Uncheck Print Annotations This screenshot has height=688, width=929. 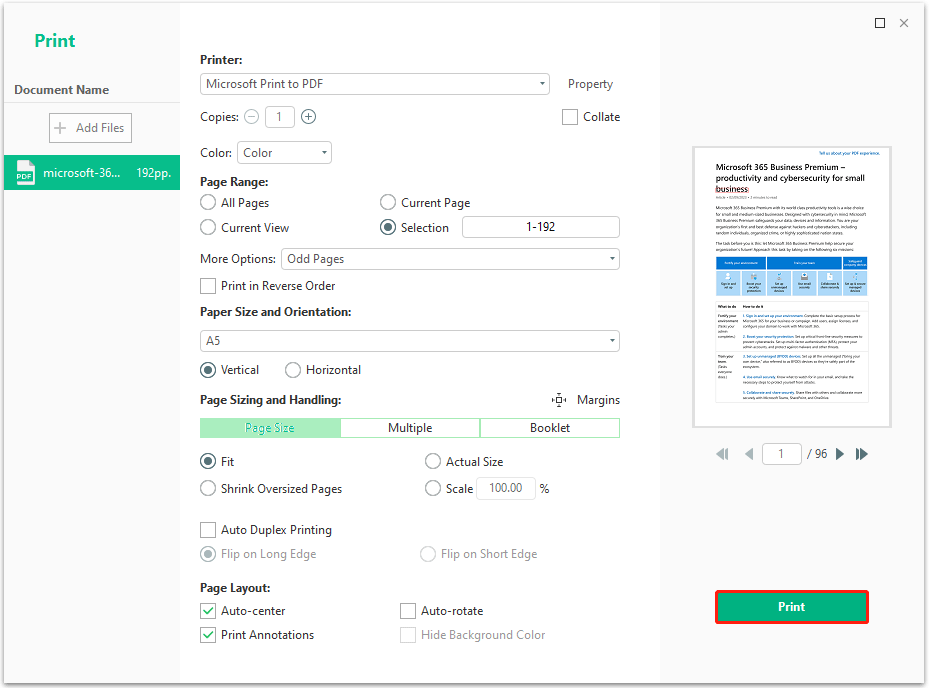pyautogui.click(x=208, y=635)
